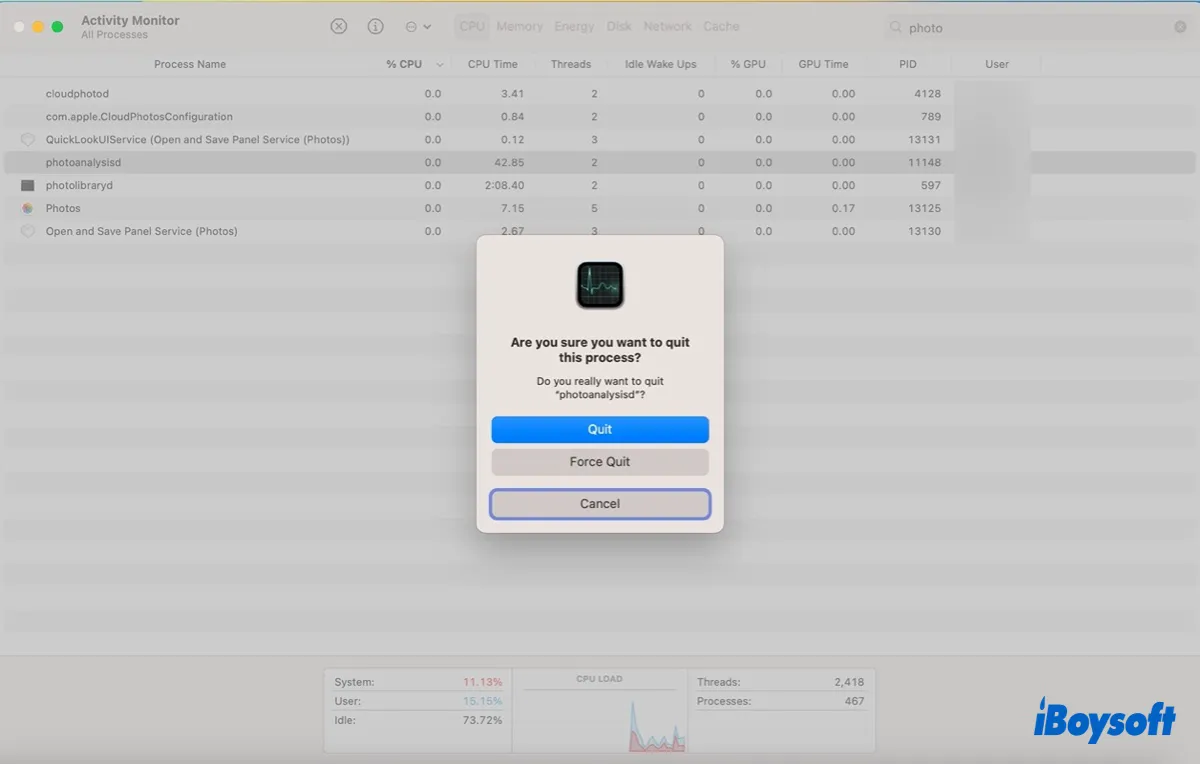Click the QuickLookUIService shield icon
This screenshot has width=1200, height=764.
[x=28, y=140]
